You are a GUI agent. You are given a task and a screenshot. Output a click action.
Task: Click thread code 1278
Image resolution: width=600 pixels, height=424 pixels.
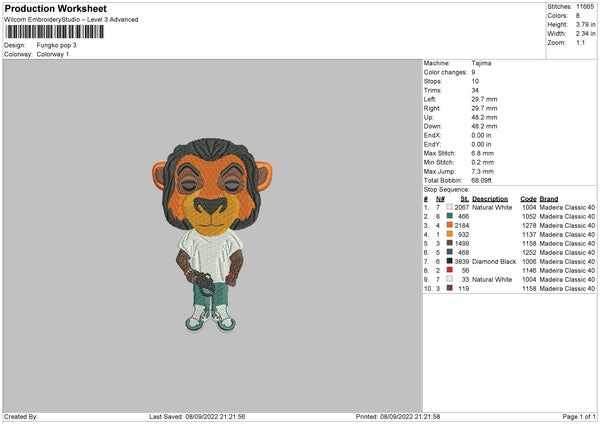[x=529, y=225]
